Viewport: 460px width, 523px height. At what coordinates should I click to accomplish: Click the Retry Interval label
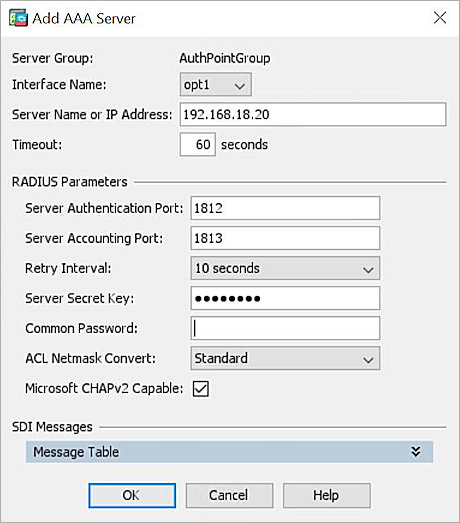[x=68, y=268]
